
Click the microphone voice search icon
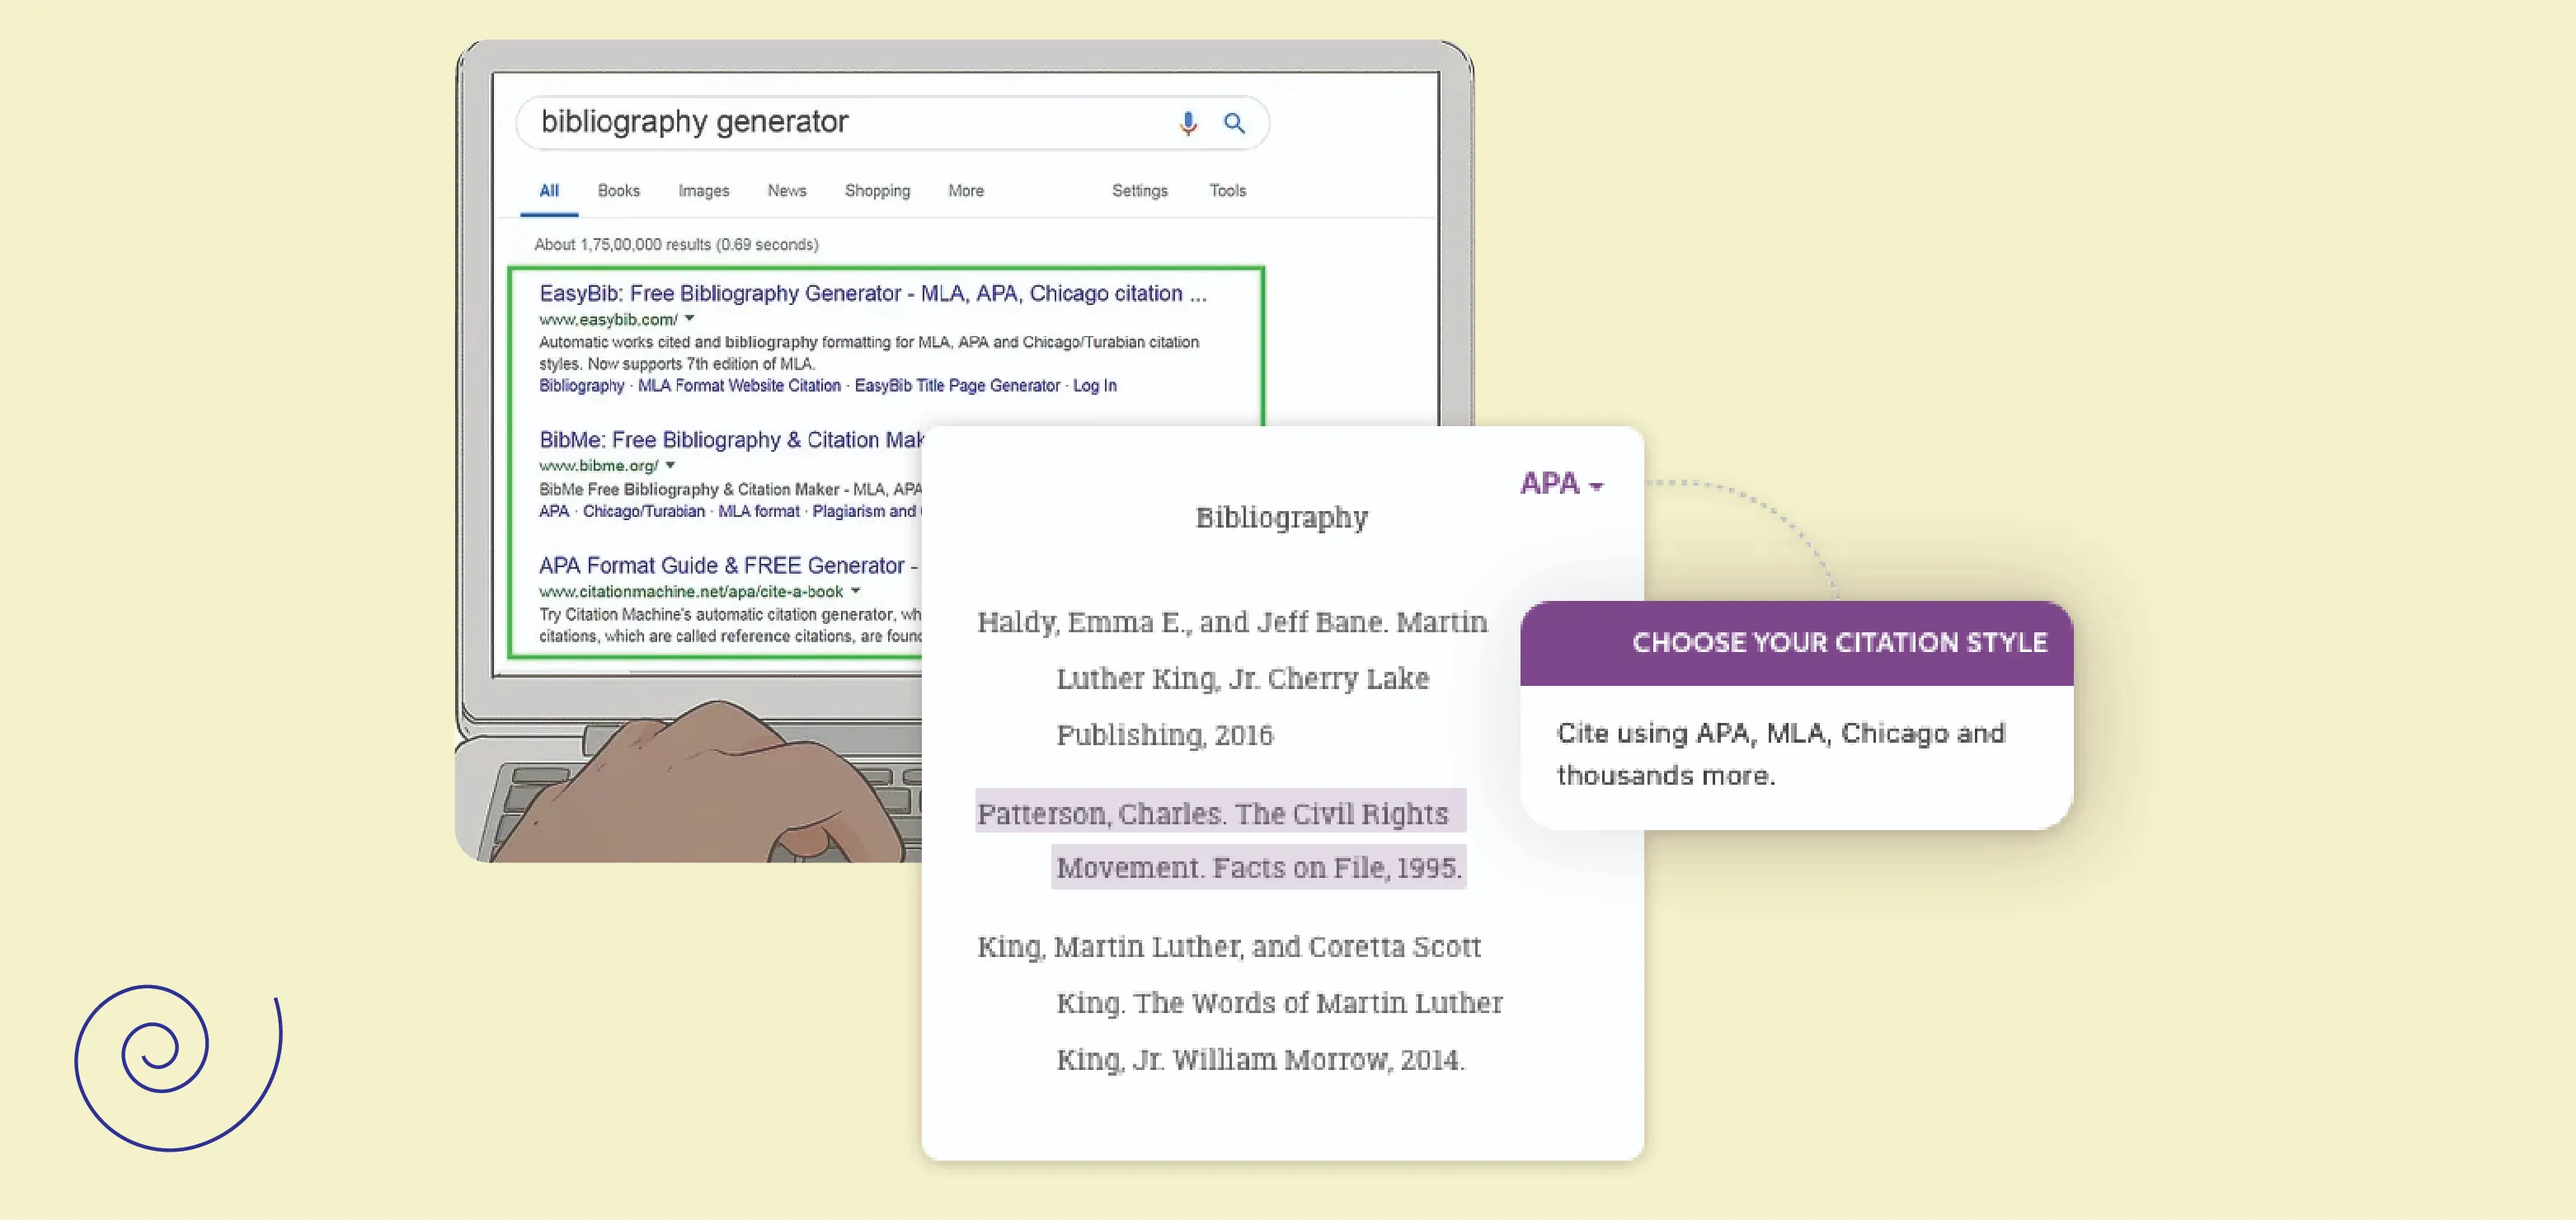1187,123
